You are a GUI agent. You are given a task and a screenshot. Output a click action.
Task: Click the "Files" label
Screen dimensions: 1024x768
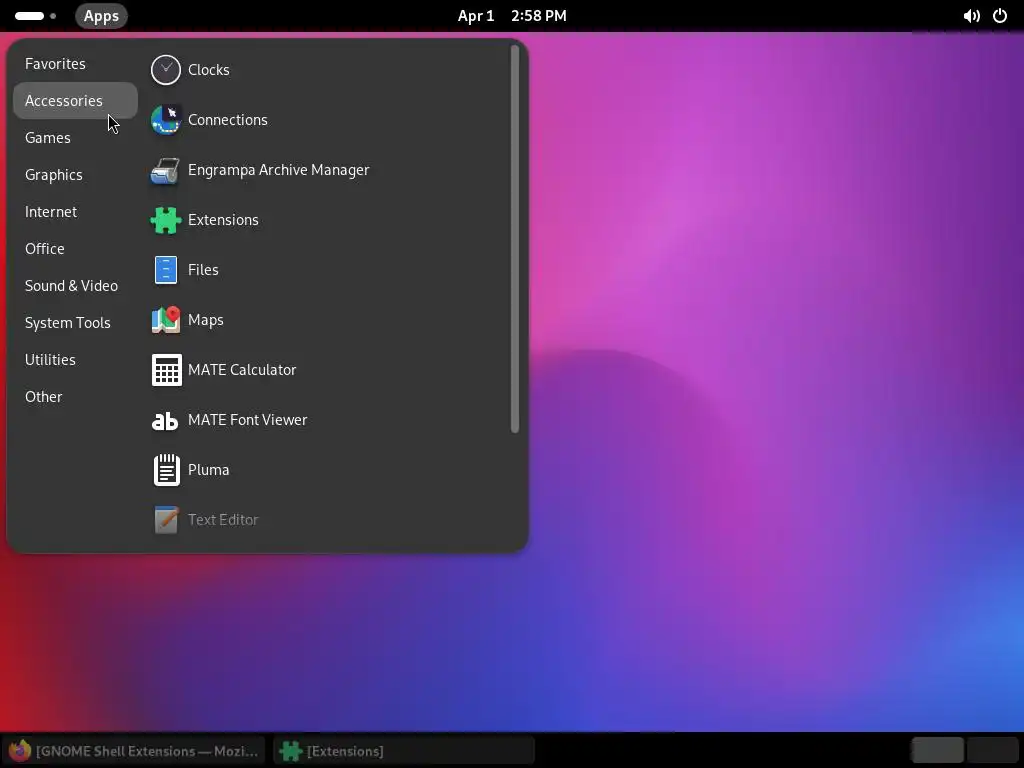coord(203,270)
